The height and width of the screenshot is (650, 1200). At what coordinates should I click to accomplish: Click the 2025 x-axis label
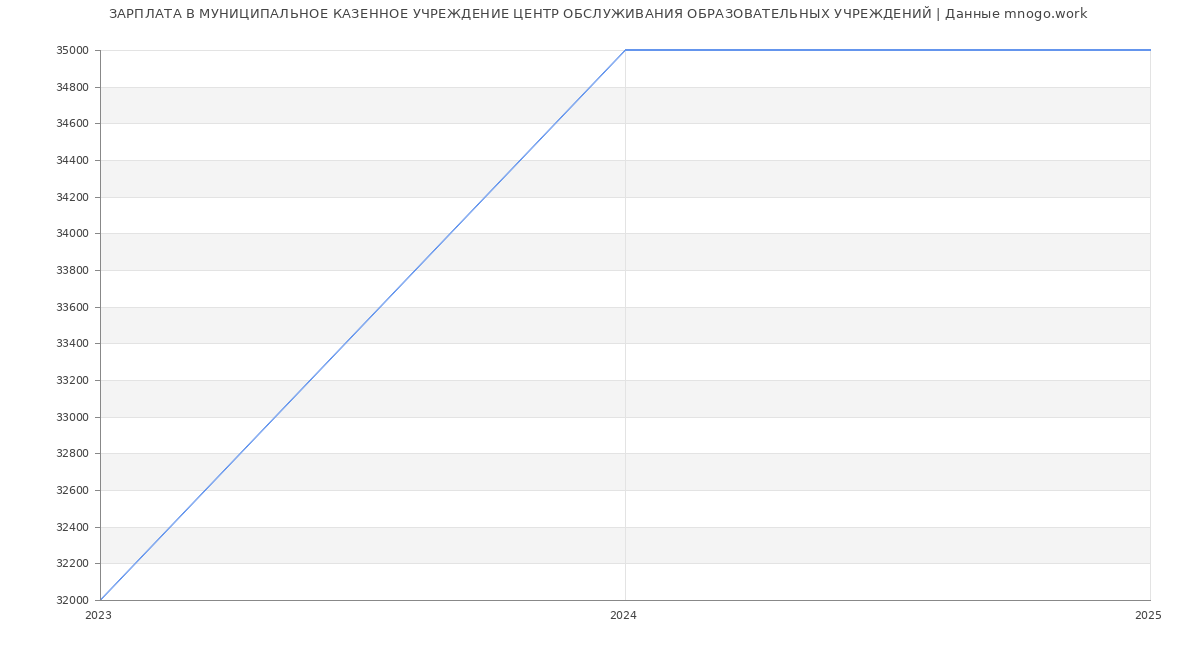point(1148,616)
